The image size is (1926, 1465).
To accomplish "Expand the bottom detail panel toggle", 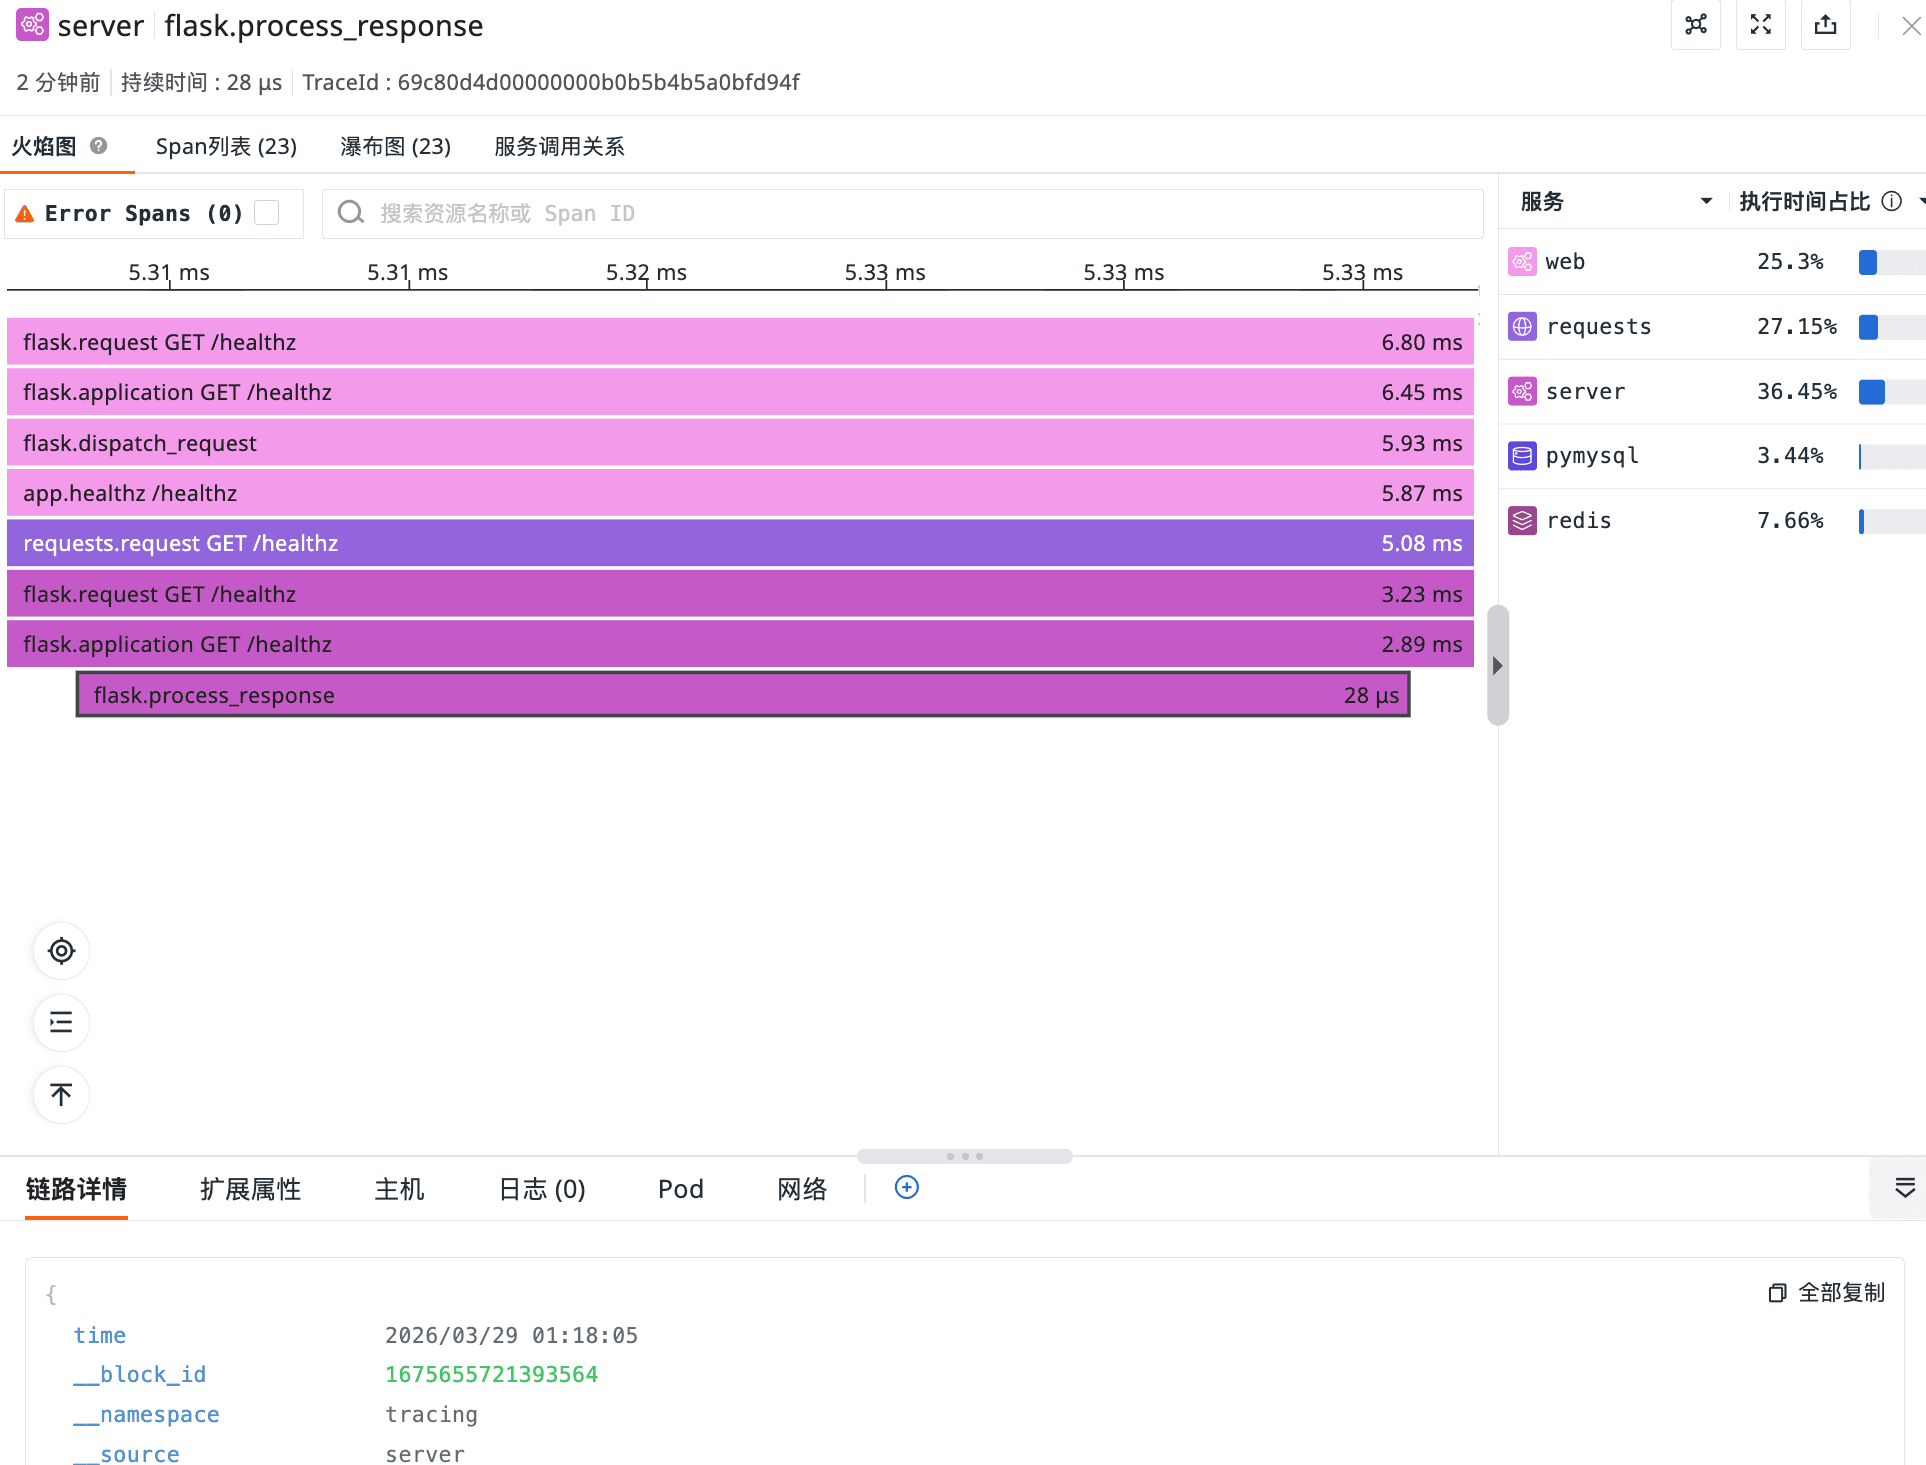I will (1904, 1187).
